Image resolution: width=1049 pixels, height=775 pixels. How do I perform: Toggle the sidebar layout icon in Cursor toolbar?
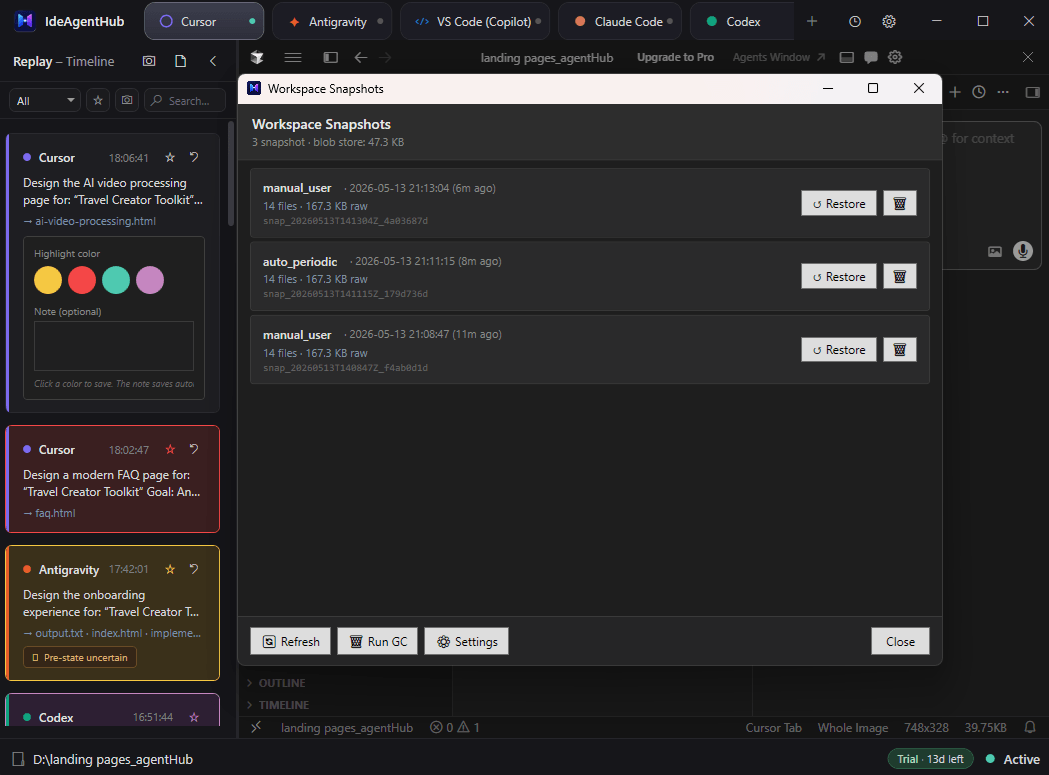coord(330,58)
